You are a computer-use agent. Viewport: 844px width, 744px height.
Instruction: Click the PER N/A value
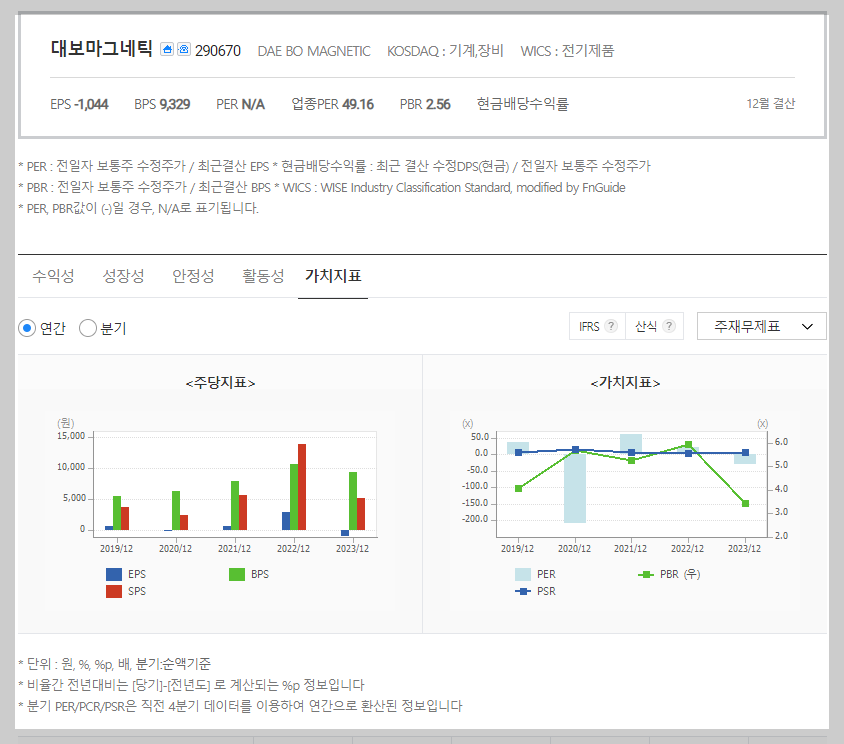pos(240,104)
